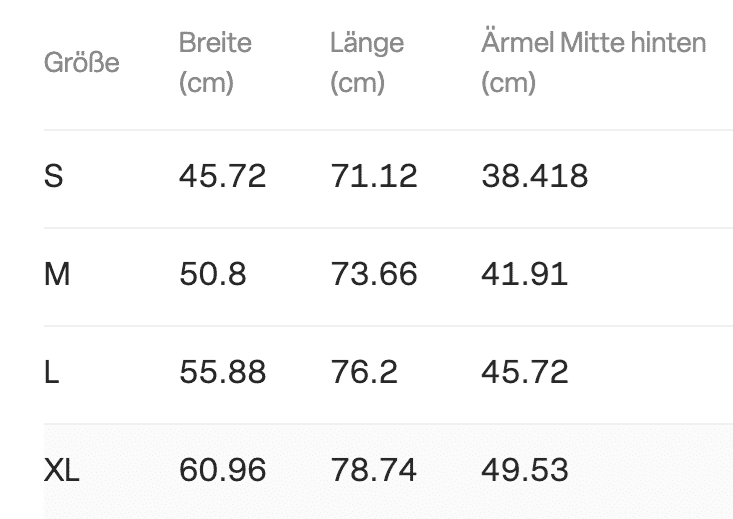This screenshot has width=733, height=519.
Task: Select the size M row label
Action: point(58,274)
